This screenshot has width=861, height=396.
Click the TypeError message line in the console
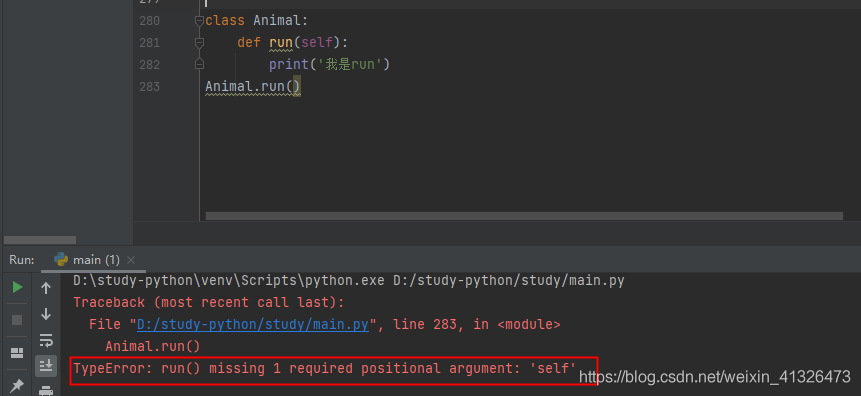[x=325, y=369]
